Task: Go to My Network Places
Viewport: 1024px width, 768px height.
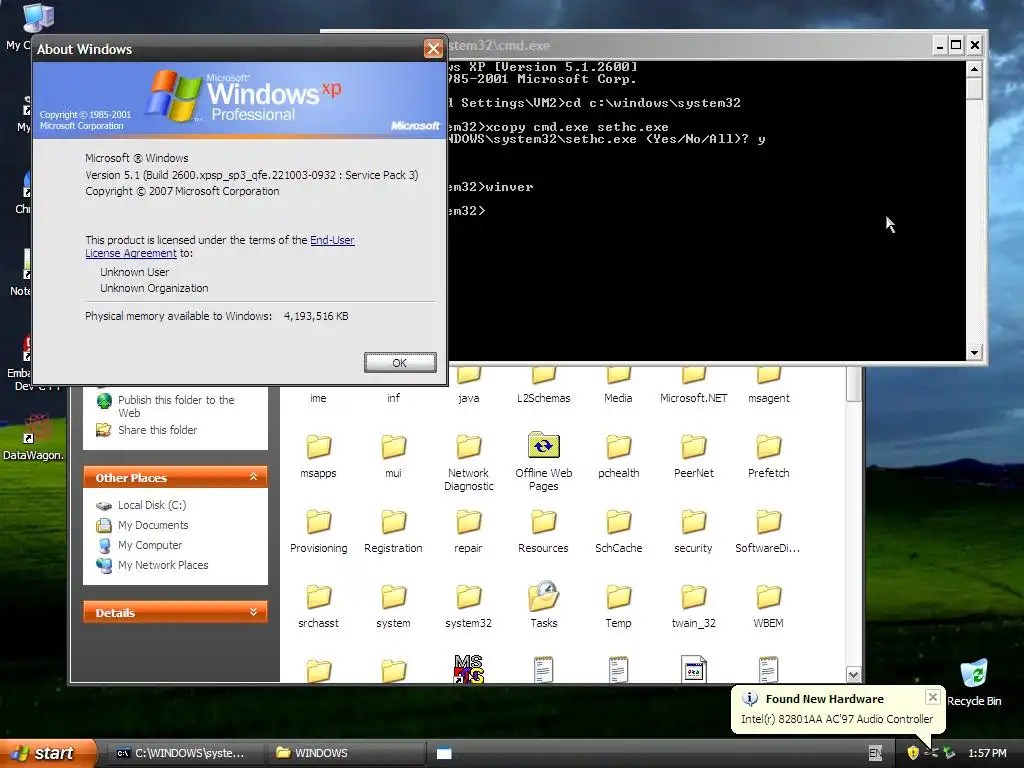Action: tap(152, 565)
